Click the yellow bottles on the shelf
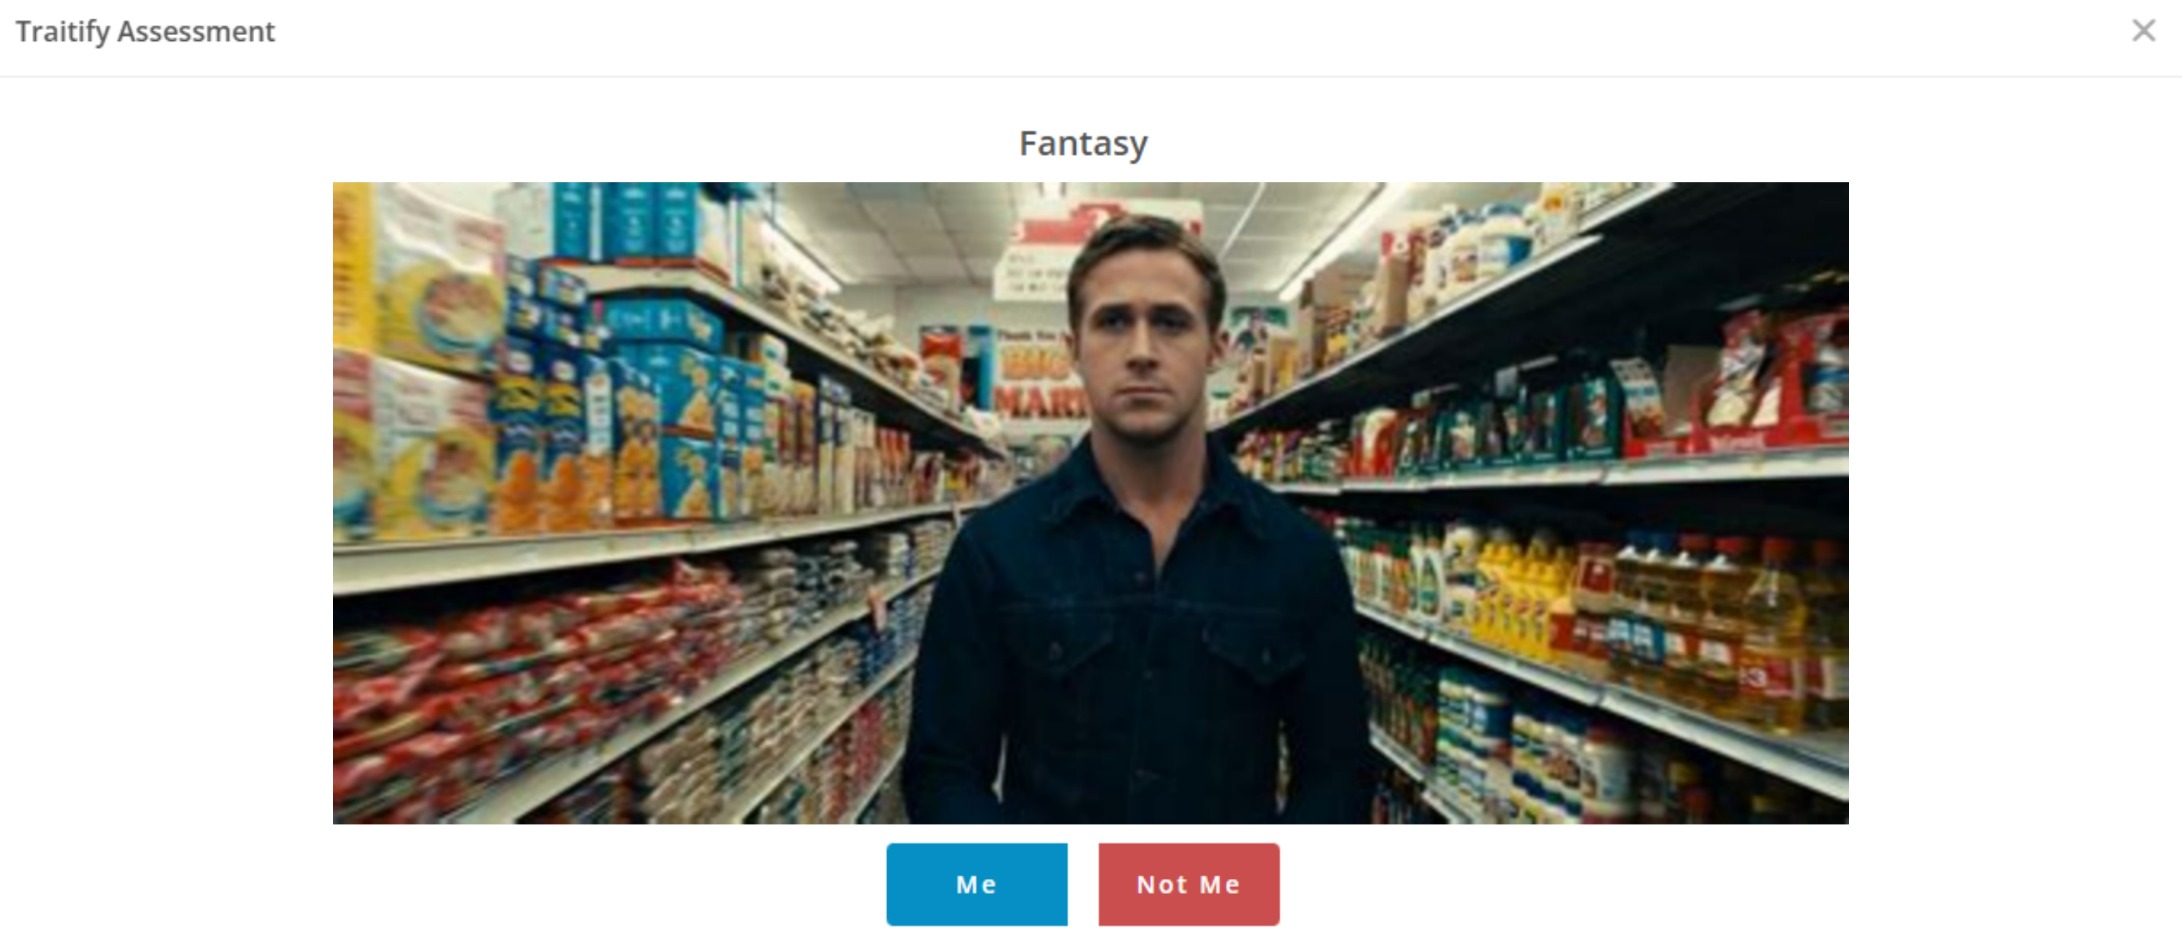This screenshot has width=2182, height=950. click(1520, 590)
